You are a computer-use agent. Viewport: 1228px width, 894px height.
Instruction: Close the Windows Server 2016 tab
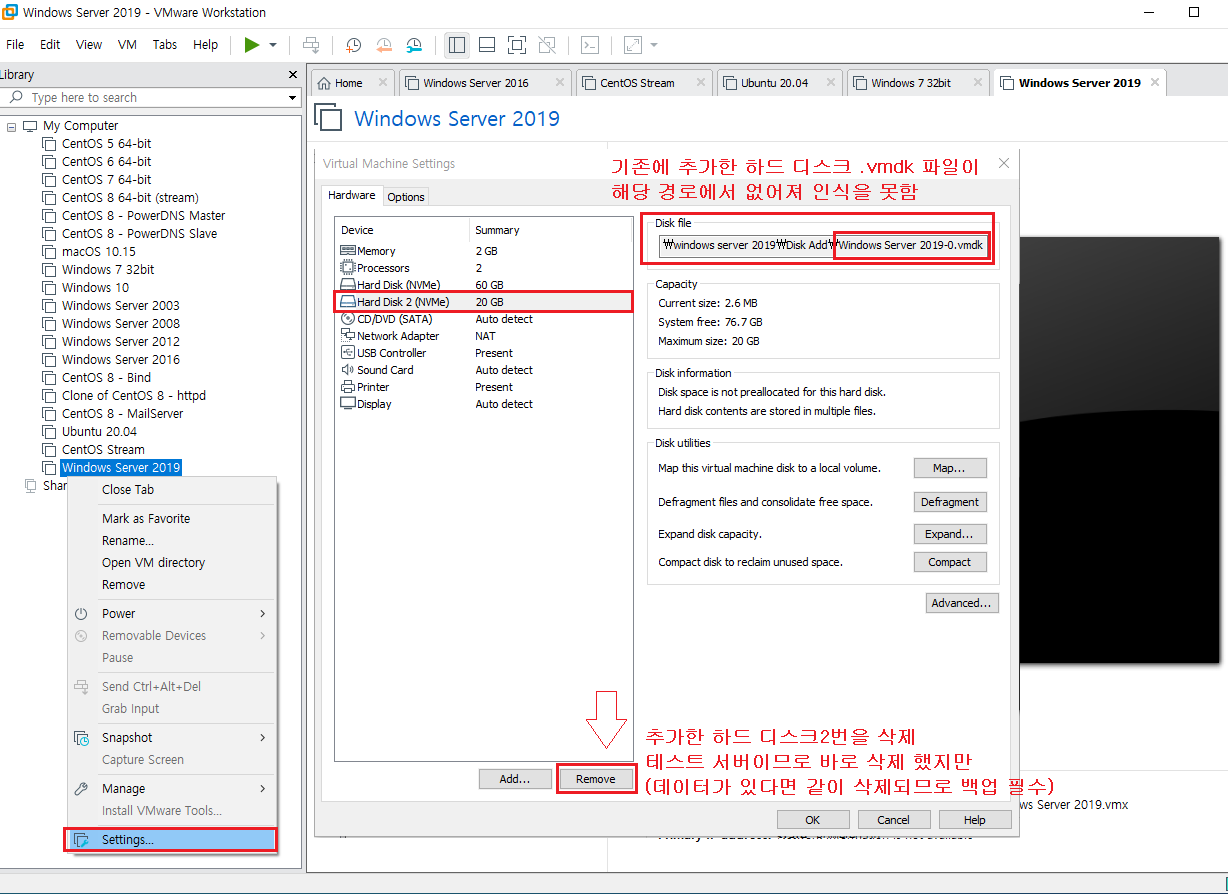[x=559, y=83]
